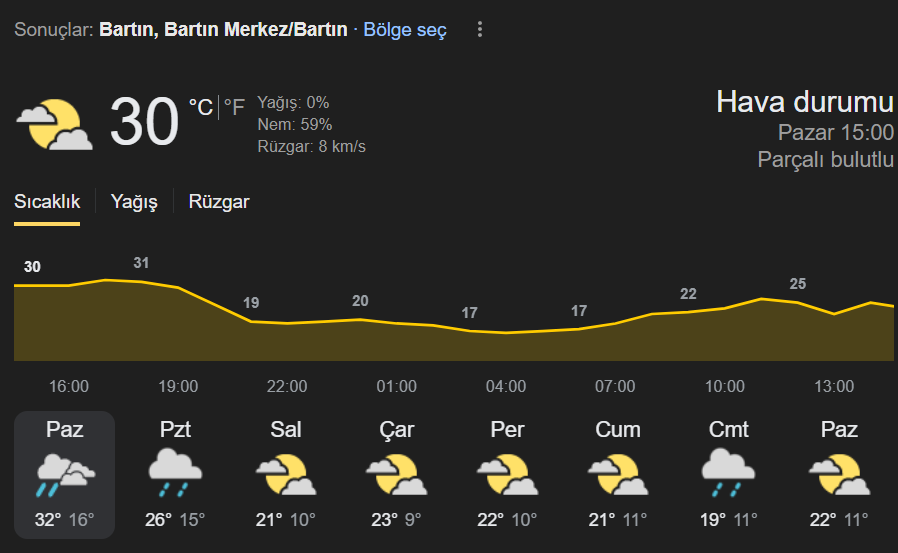Click the 04:00 hour label
The width and height of the screenshot is (898, 553).
[x=506, y=386]
